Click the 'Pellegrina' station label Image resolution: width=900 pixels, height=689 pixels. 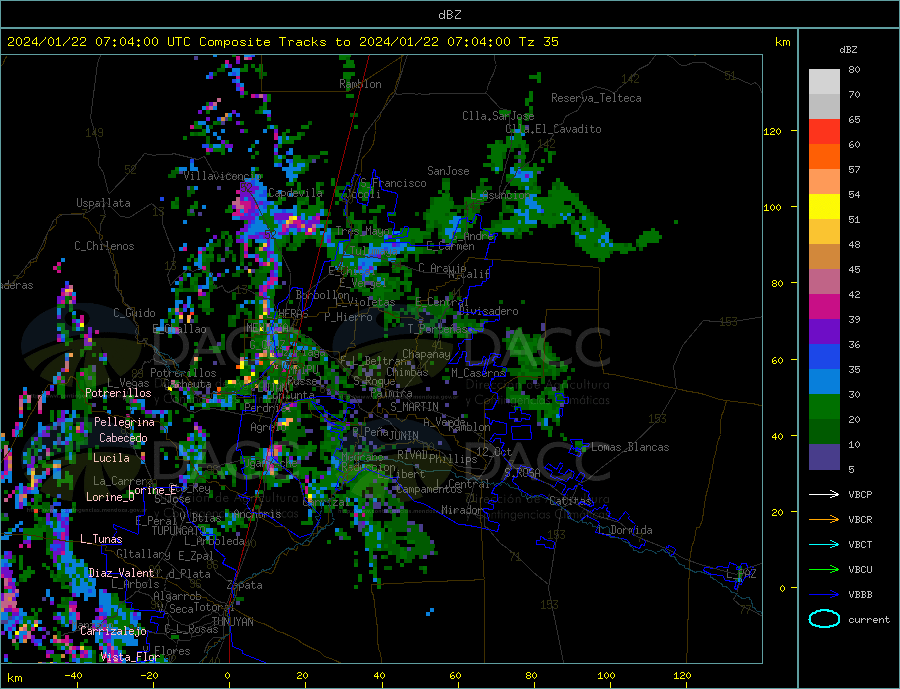(x=125, y=422)
